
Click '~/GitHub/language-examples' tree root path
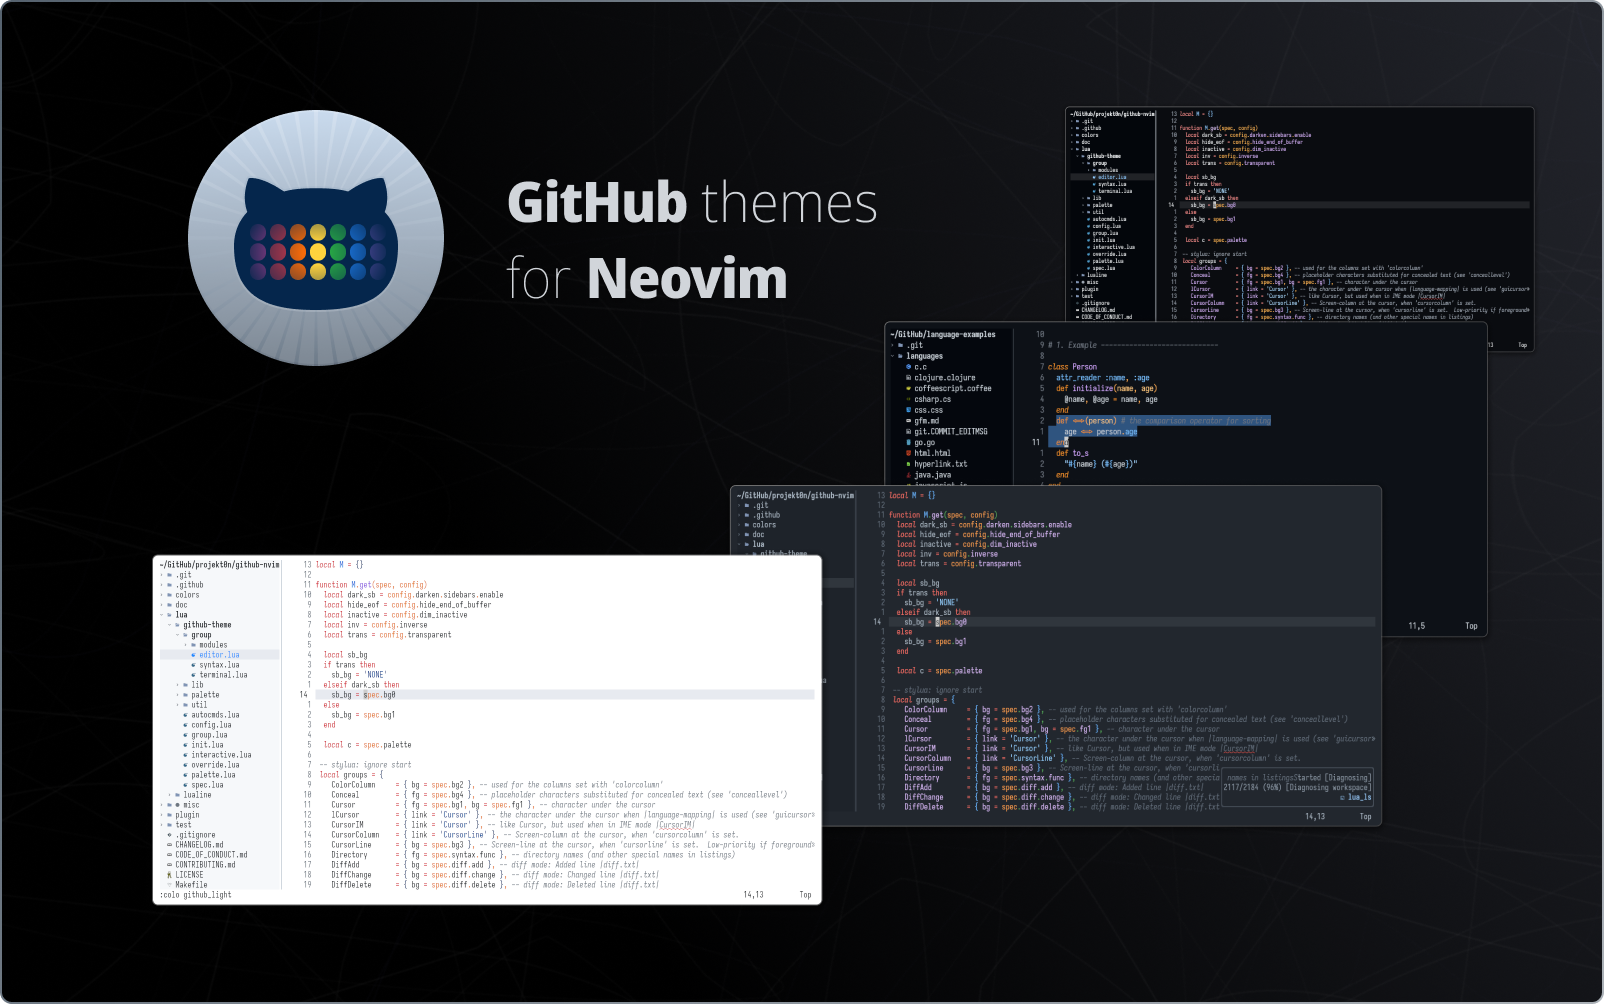(x=943, y=335)
